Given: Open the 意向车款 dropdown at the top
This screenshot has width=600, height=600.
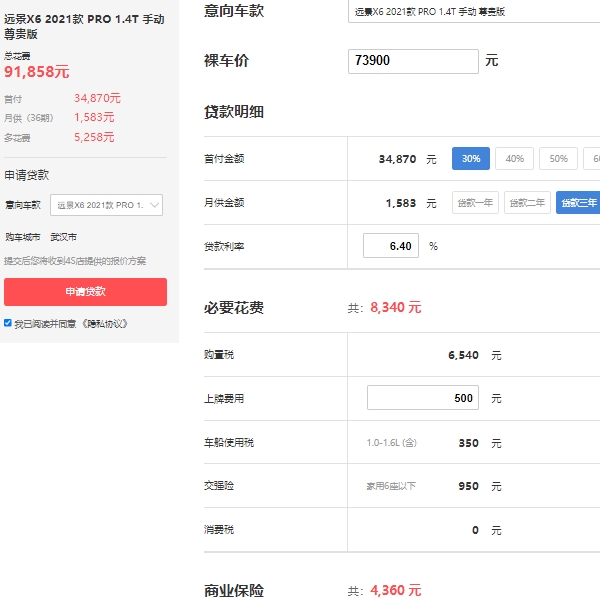Looking at the screenshot, I should coord(475,12).
